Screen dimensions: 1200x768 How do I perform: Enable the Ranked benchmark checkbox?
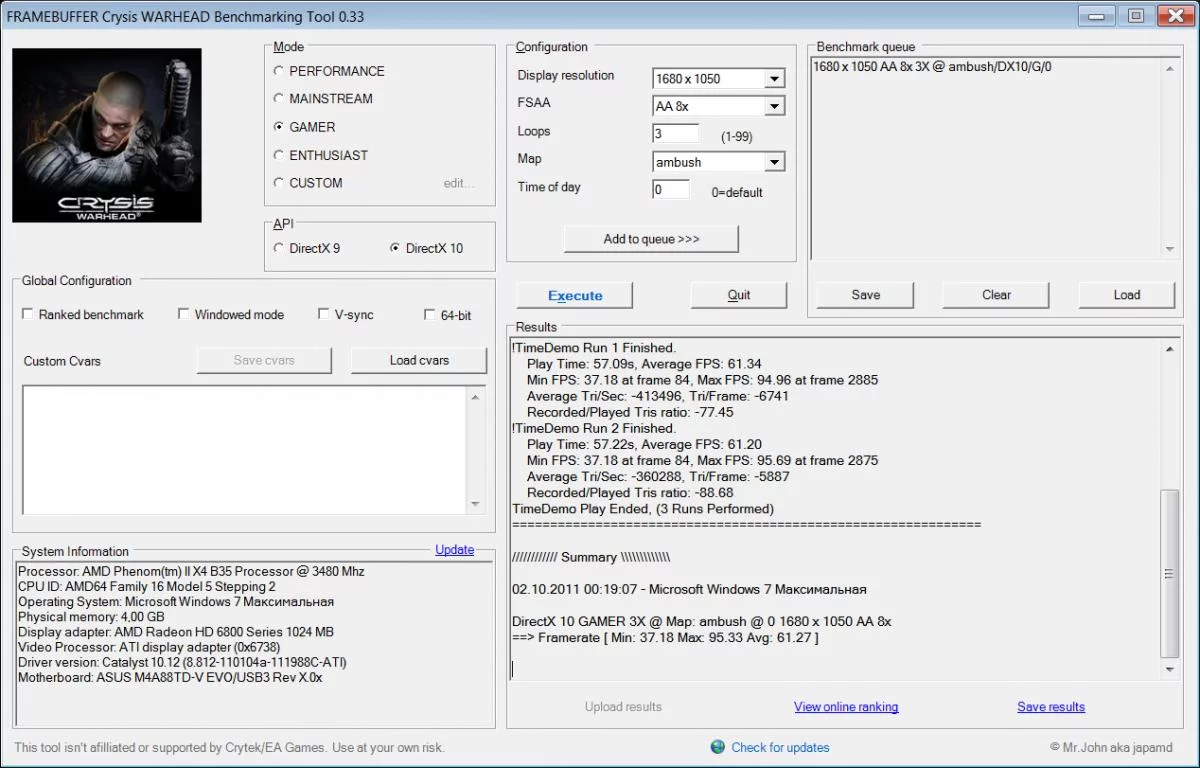tap(28, 314)
